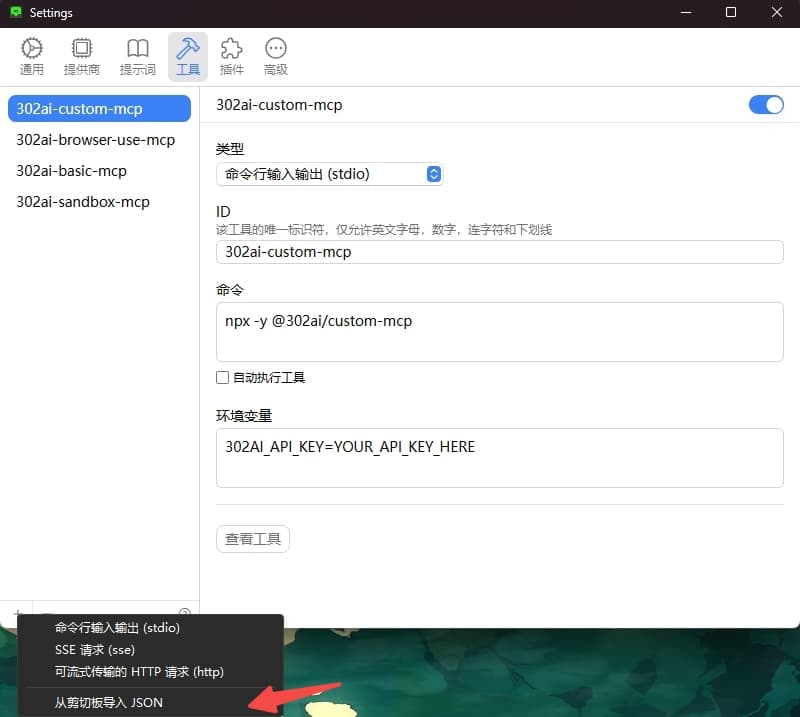Choose SSE 请求 (sse) menu entry

(151, 650)
